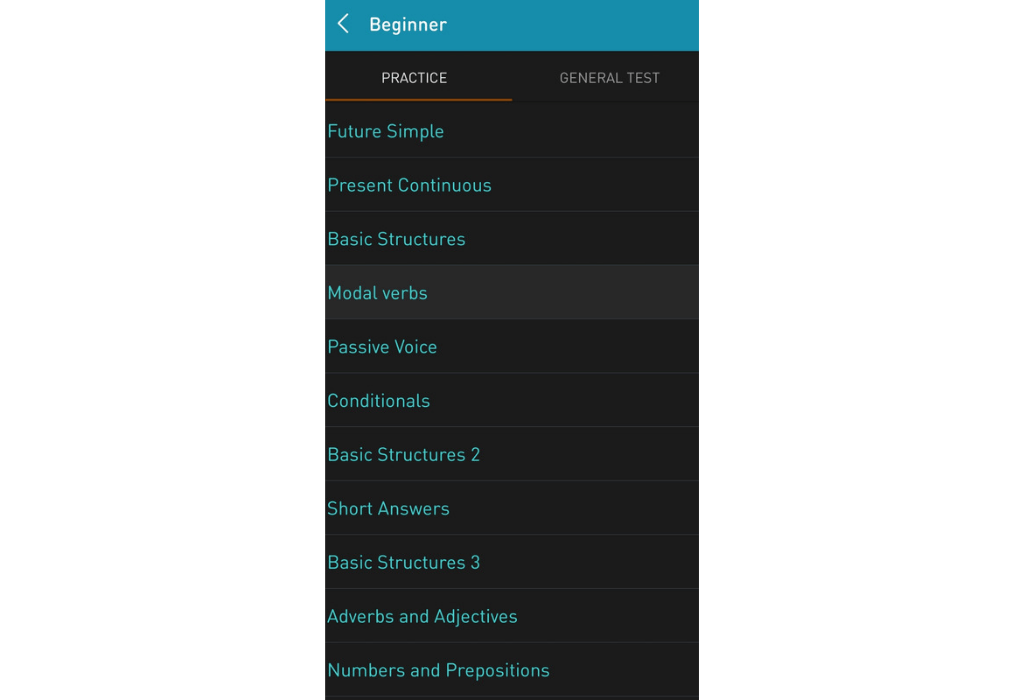Click the empty area right of Conditionals
The image size is (1024, 700).
pyautogui.click(x=565, y=400)
